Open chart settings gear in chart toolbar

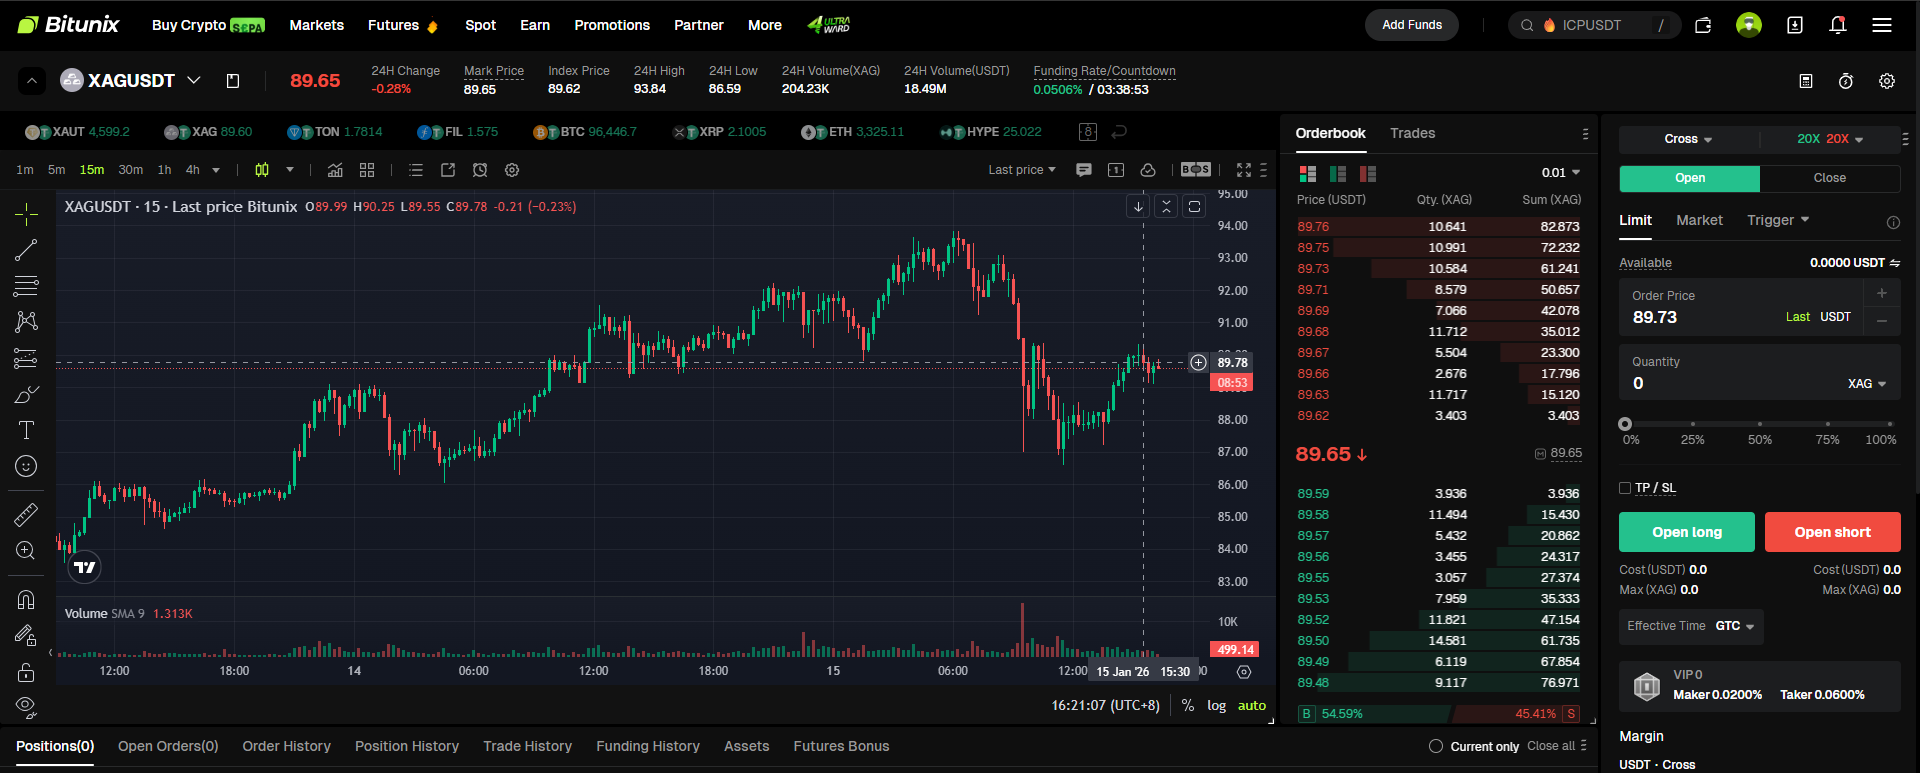(512, 170)
